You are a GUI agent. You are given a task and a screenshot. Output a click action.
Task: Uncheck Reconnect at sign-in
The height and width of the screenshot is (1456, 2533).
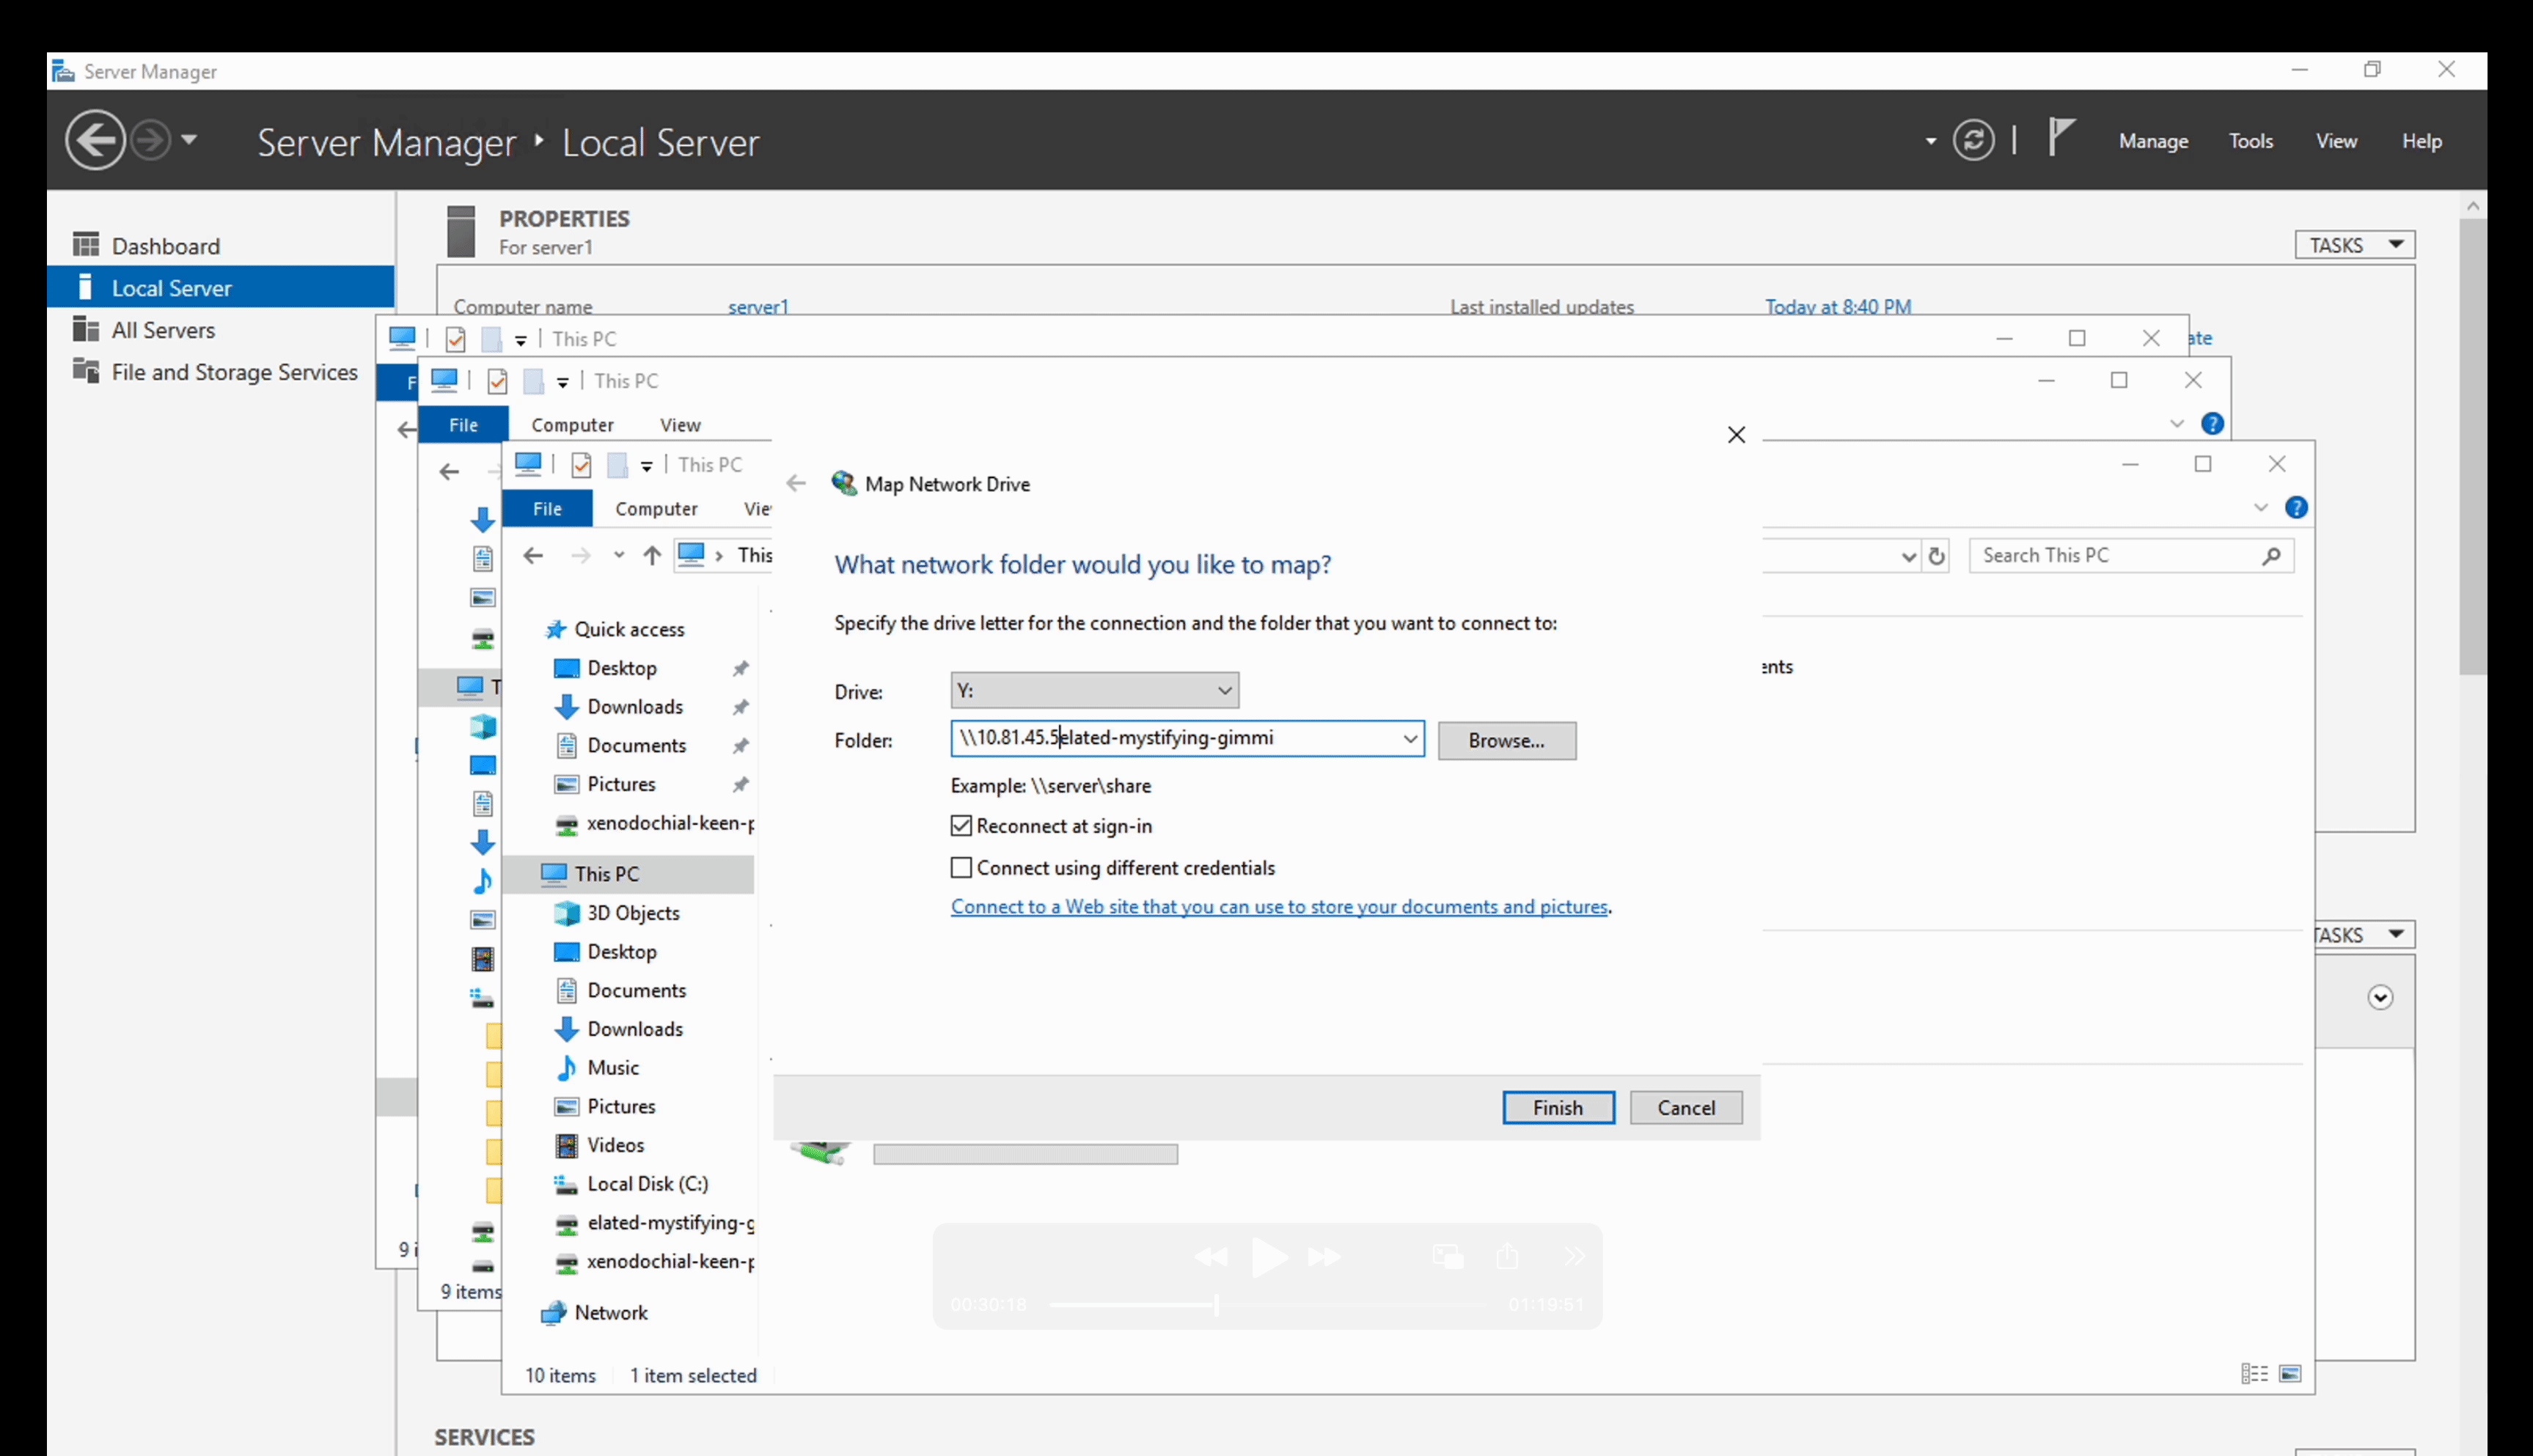[961, 826]
